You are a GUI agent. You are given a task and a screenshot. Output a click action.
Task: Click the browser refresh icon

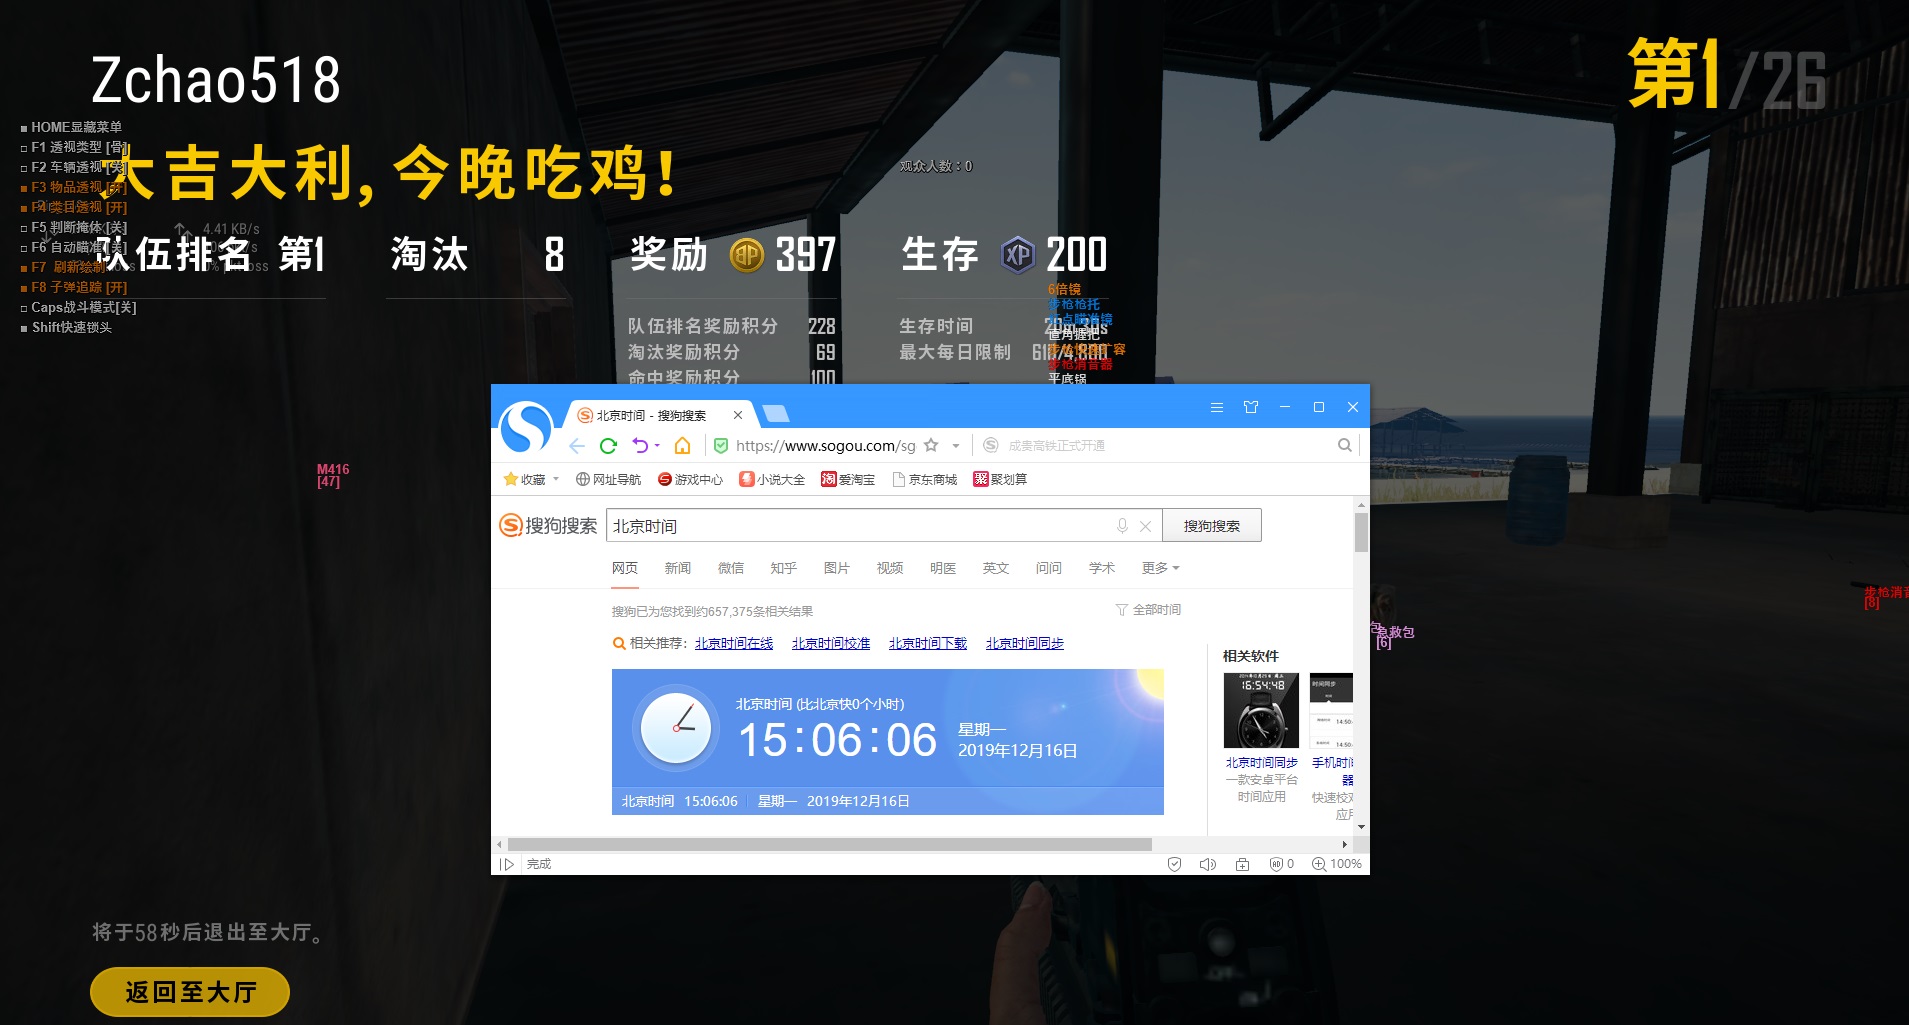[608, 446]
